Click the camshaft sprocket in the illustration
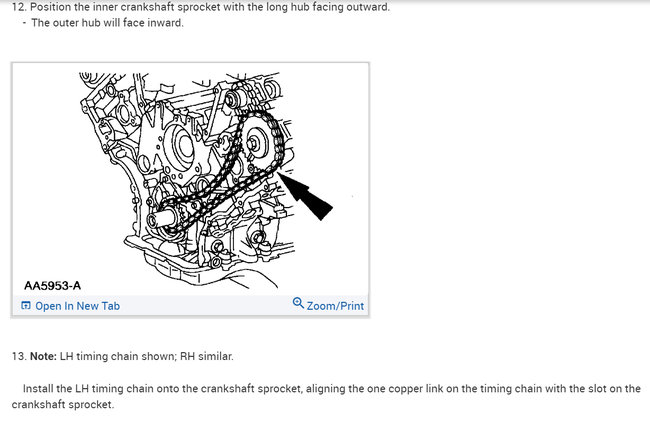The width and height of the screenshot is (650, 440). [x=261, y=142]
